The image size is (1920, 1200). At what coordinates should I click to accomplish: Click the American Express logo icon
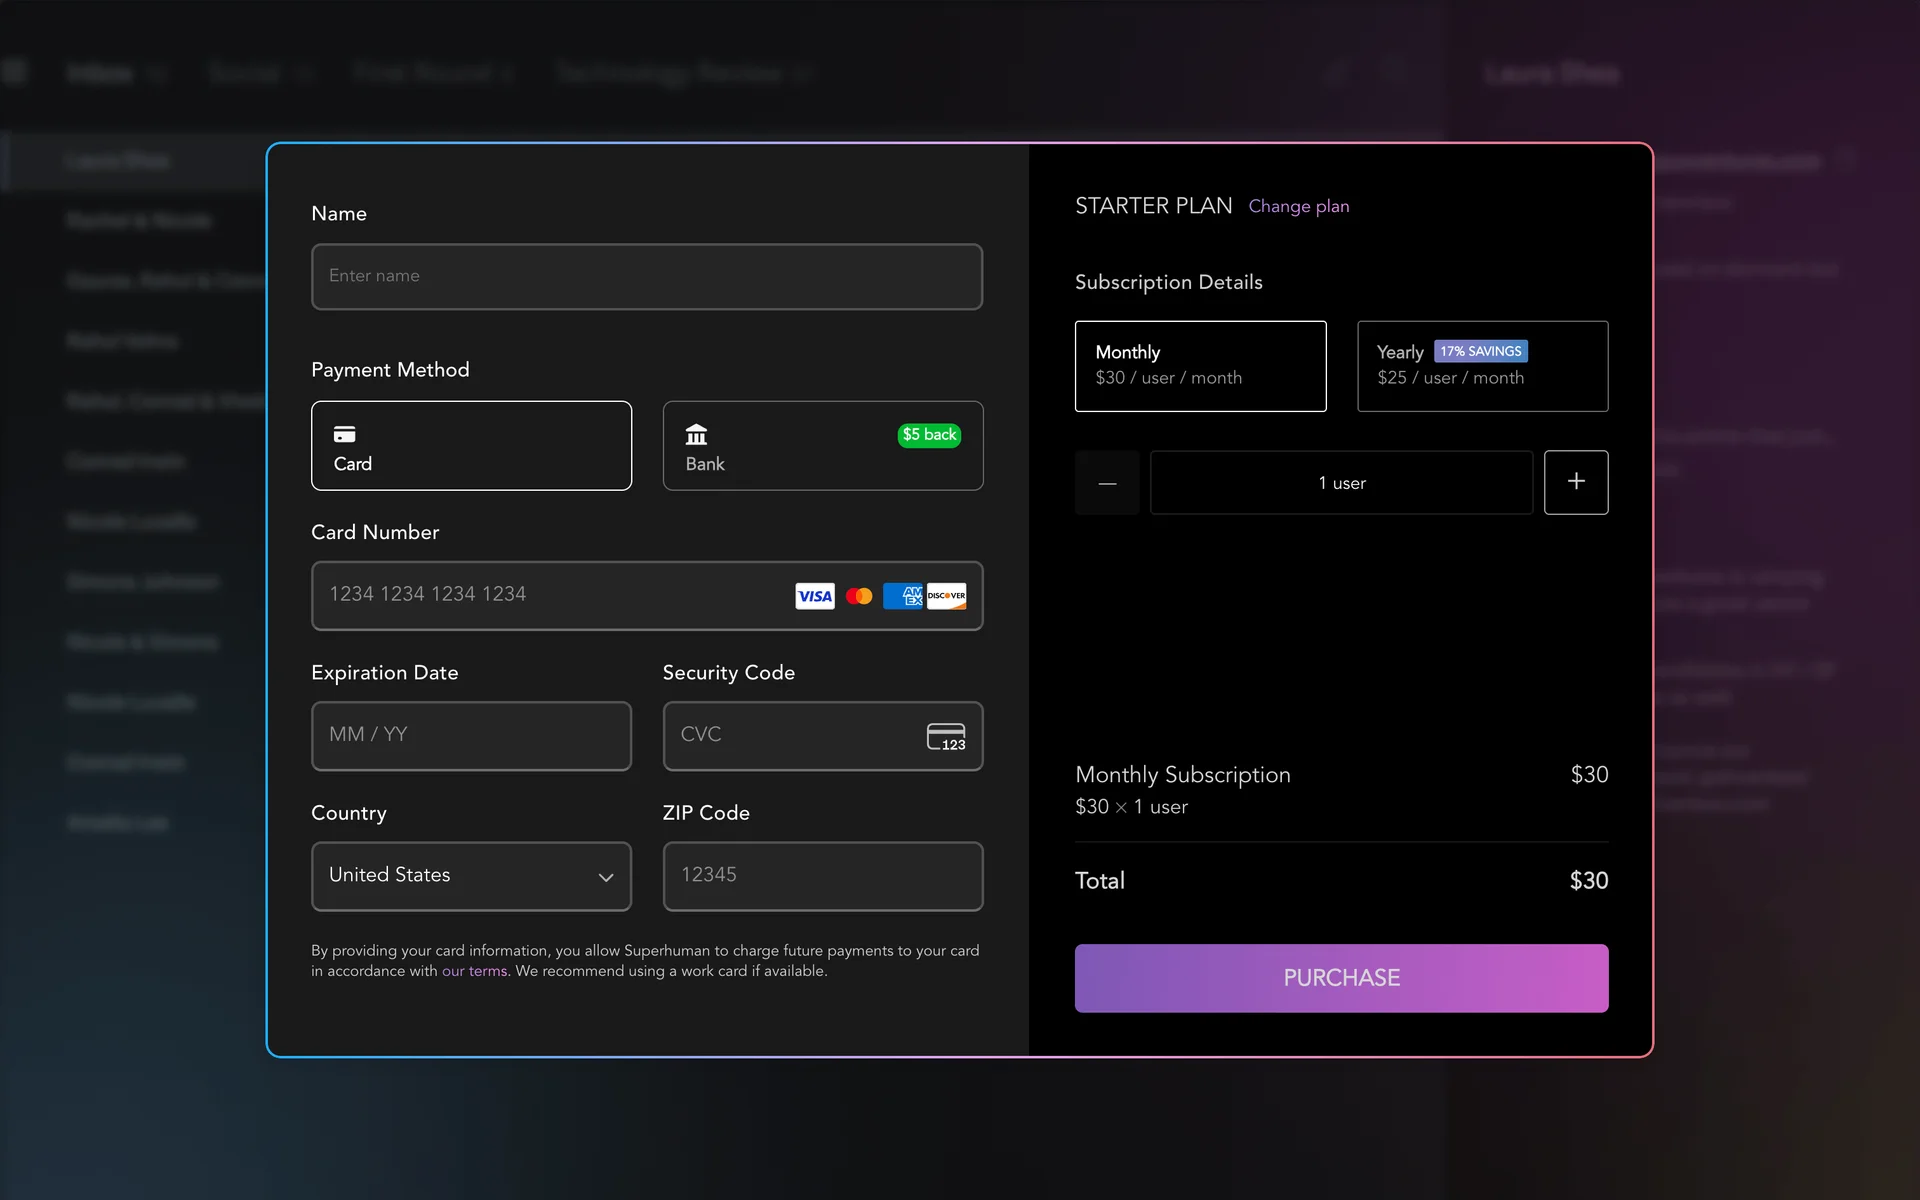click(x=904, y=596)
